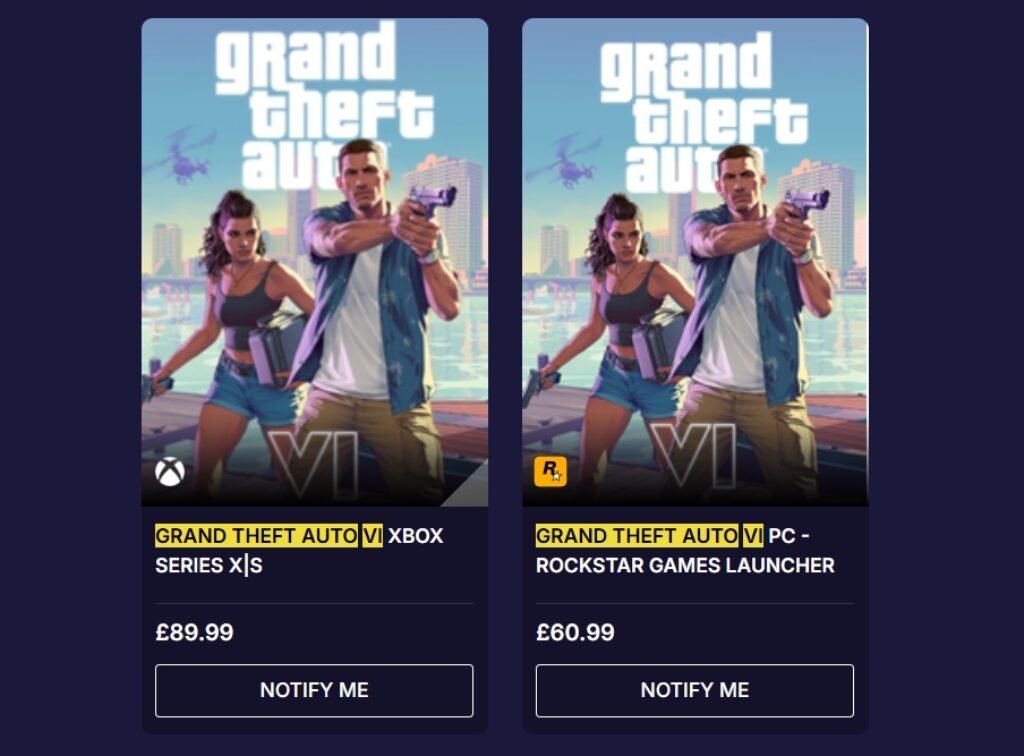Viewport: 1024px width, 756px height.
Task: Click the Xbox logo icon on the cover
Action: [170, 471]
